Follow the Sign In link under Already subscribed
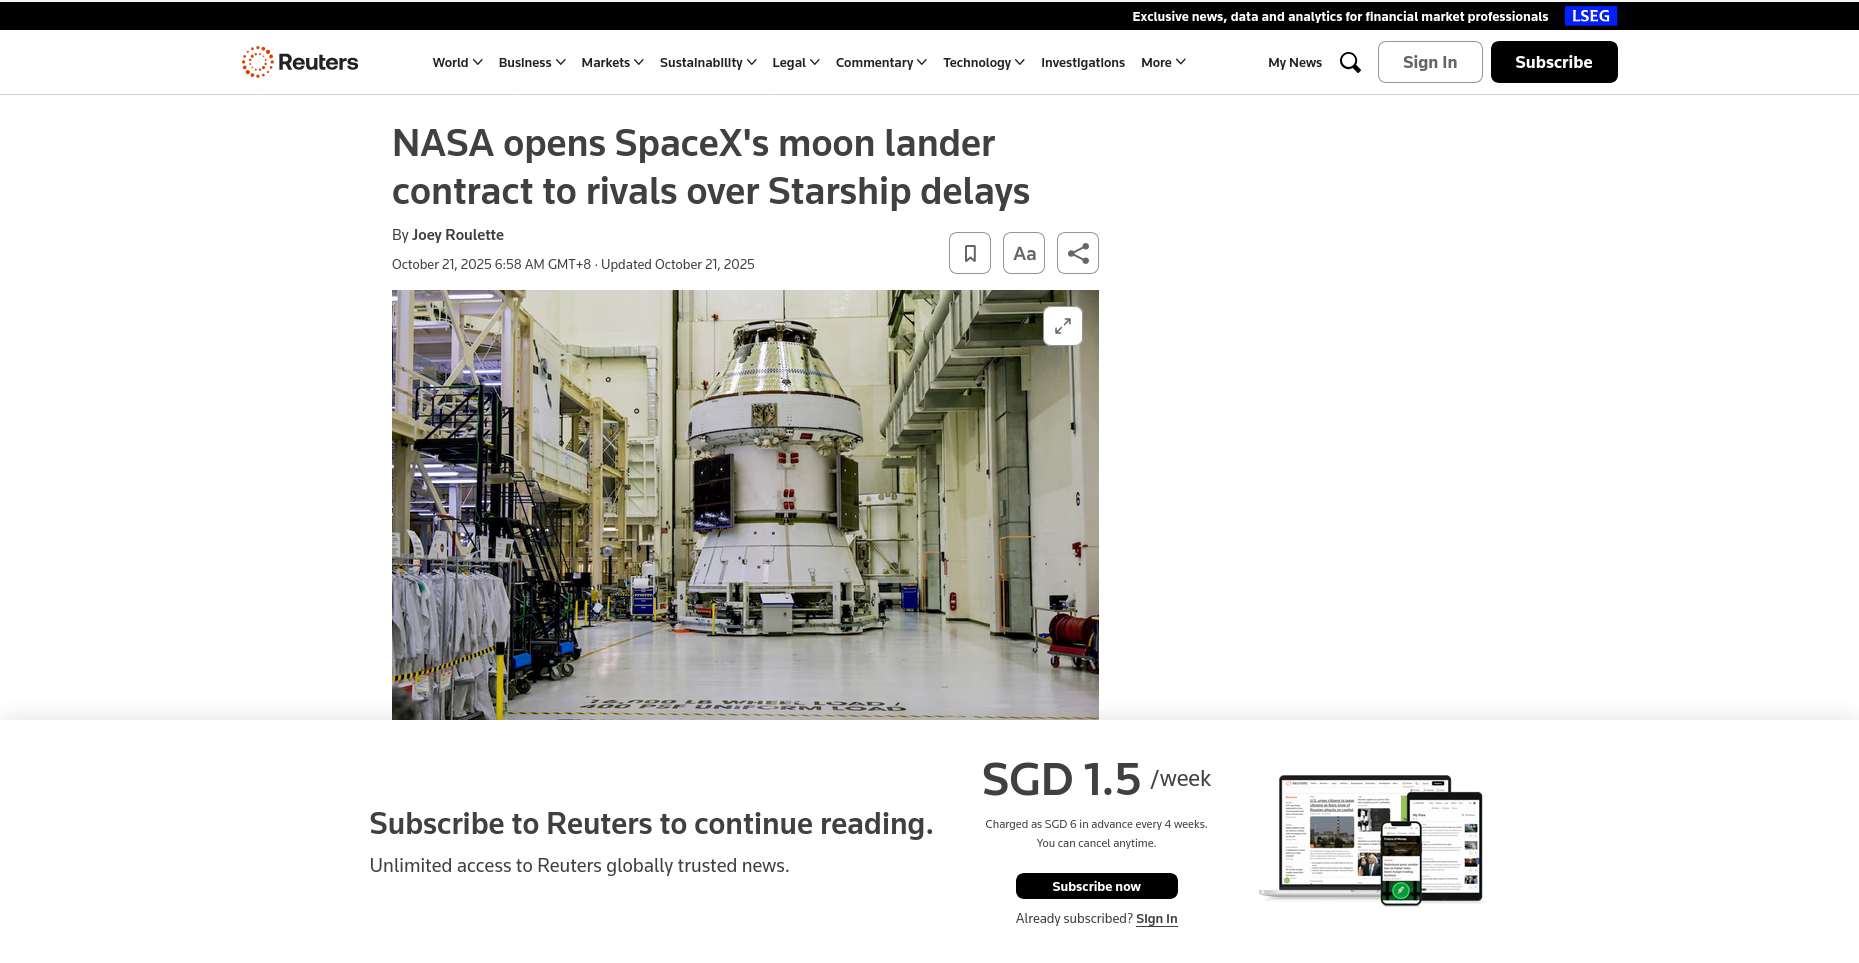Viewport: 1859px width, 963px height. 1157,919
